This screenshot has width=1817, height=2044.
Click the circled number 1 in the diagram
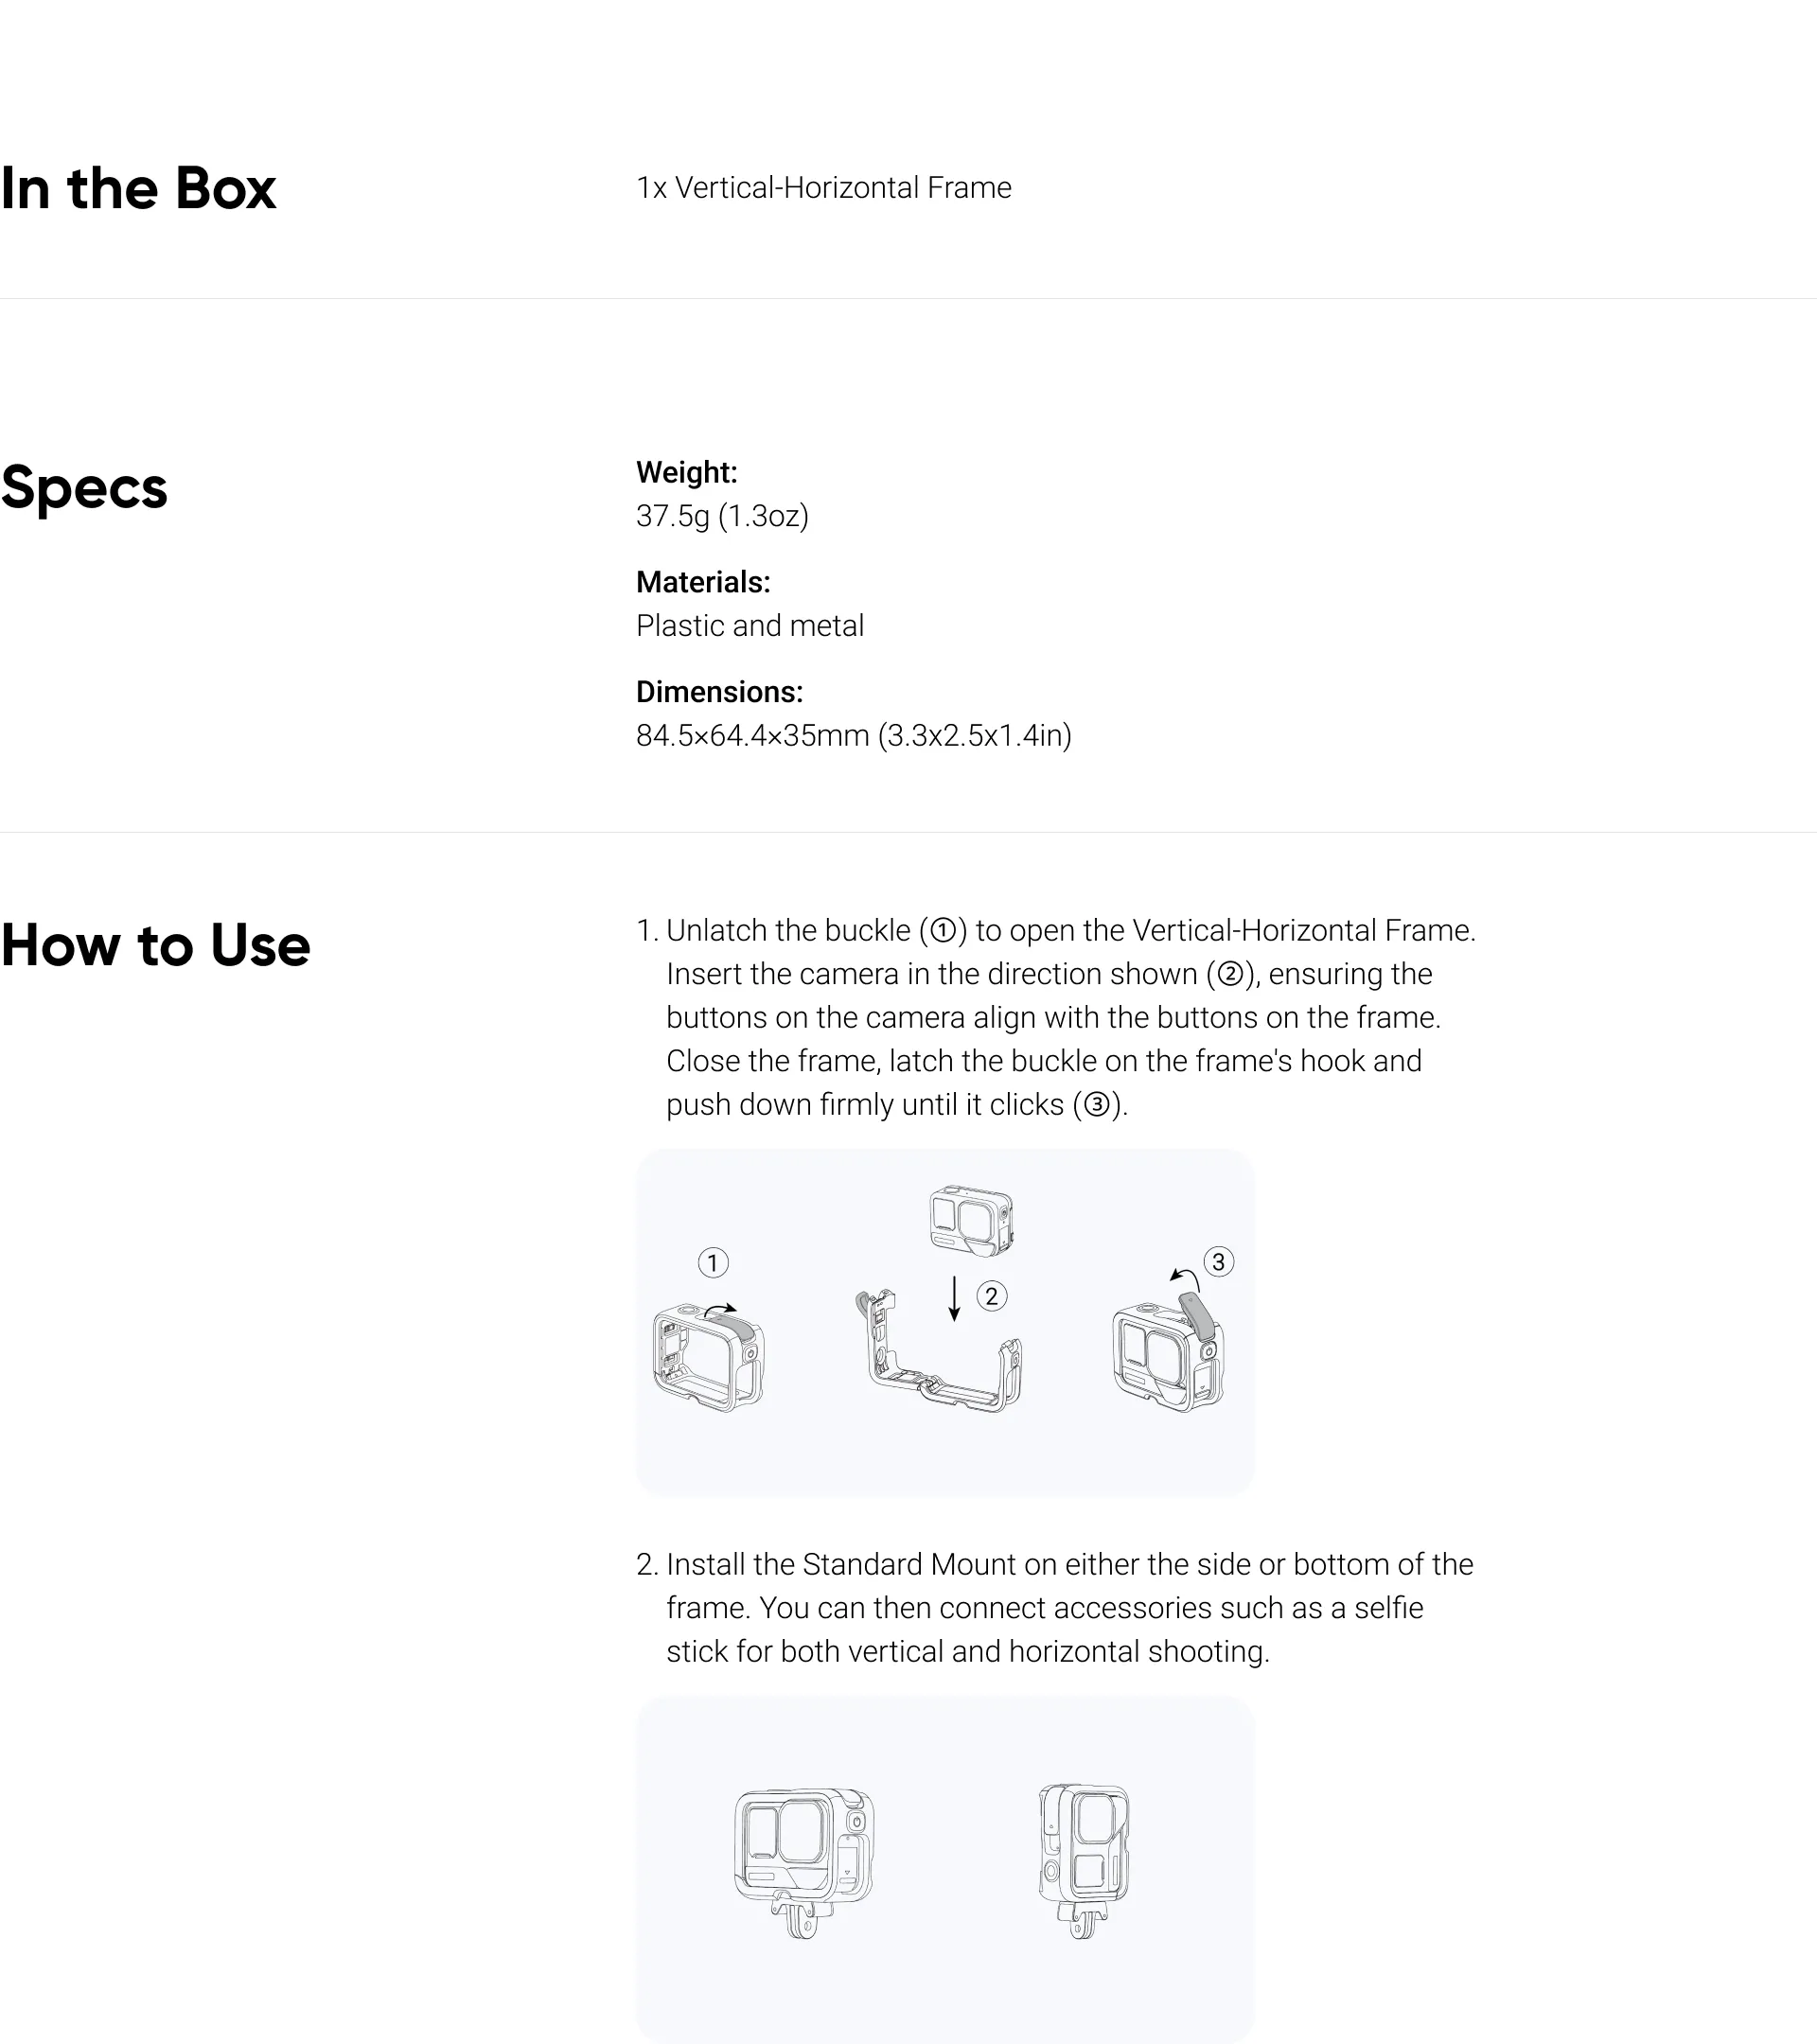(x=713, y=1263)
